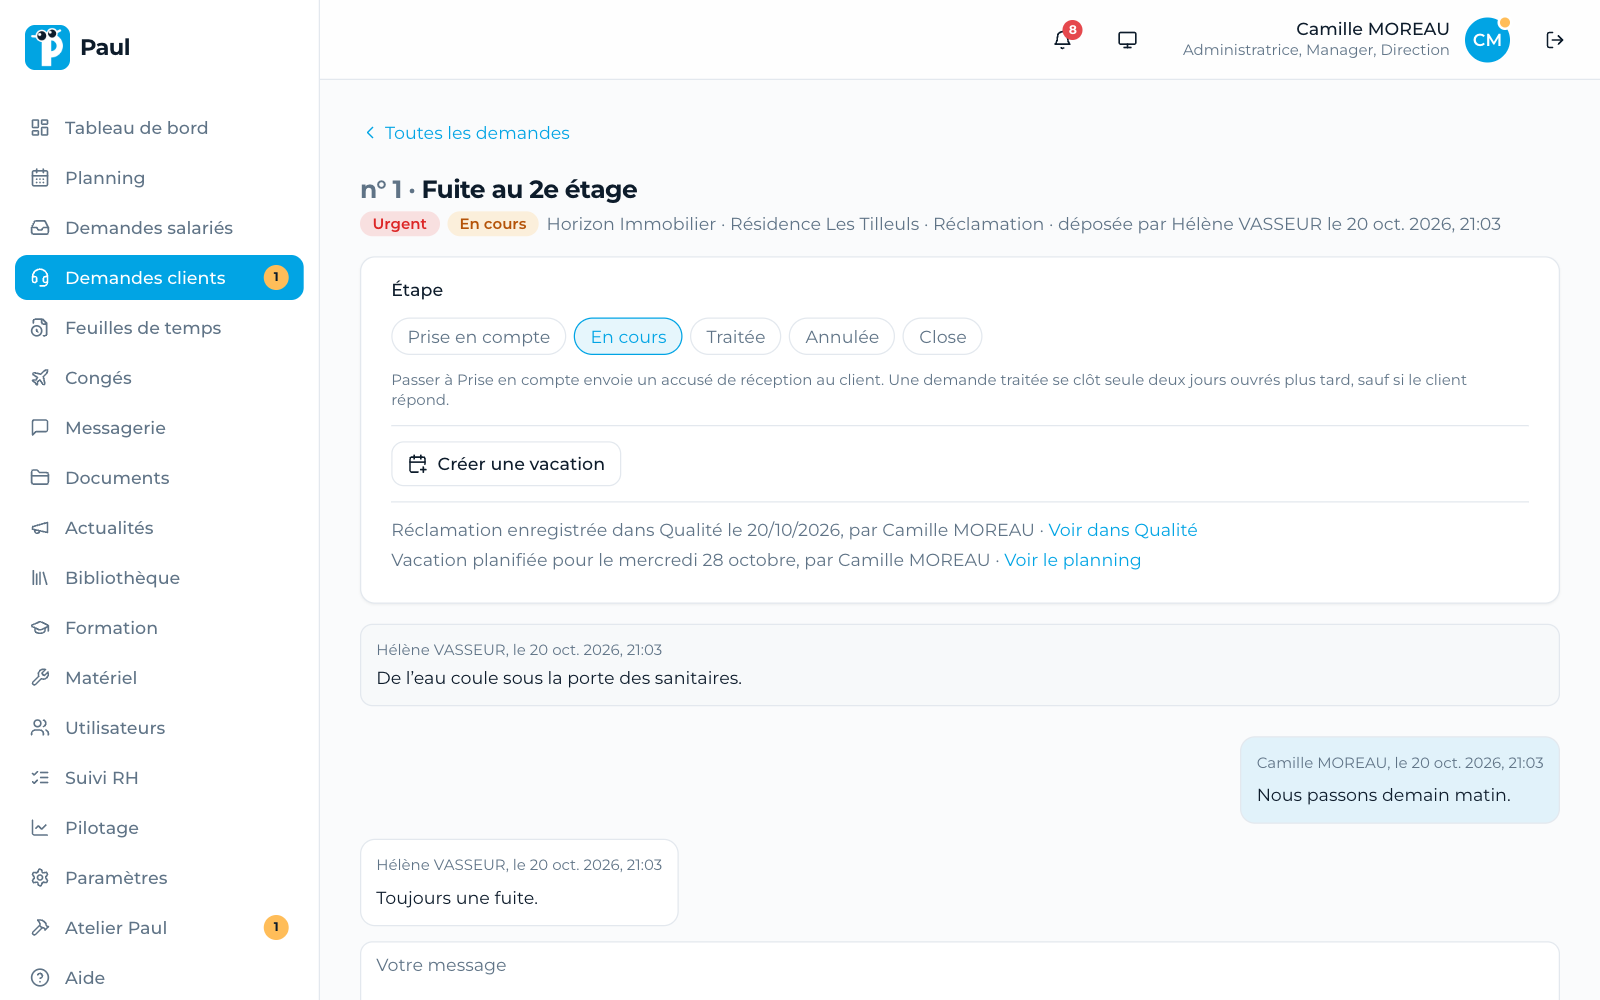Open the Aide menu entry
Viewport: 1600px width, 1000px height.
pyautogui.click(x=159, y=978)
